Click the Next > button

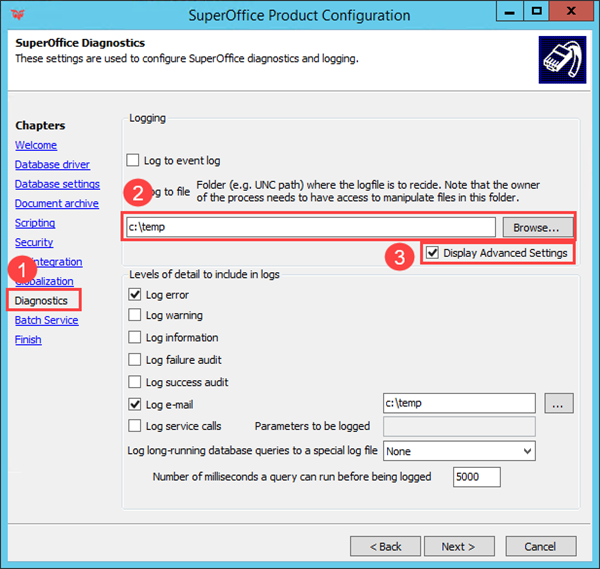click(459, 546)
